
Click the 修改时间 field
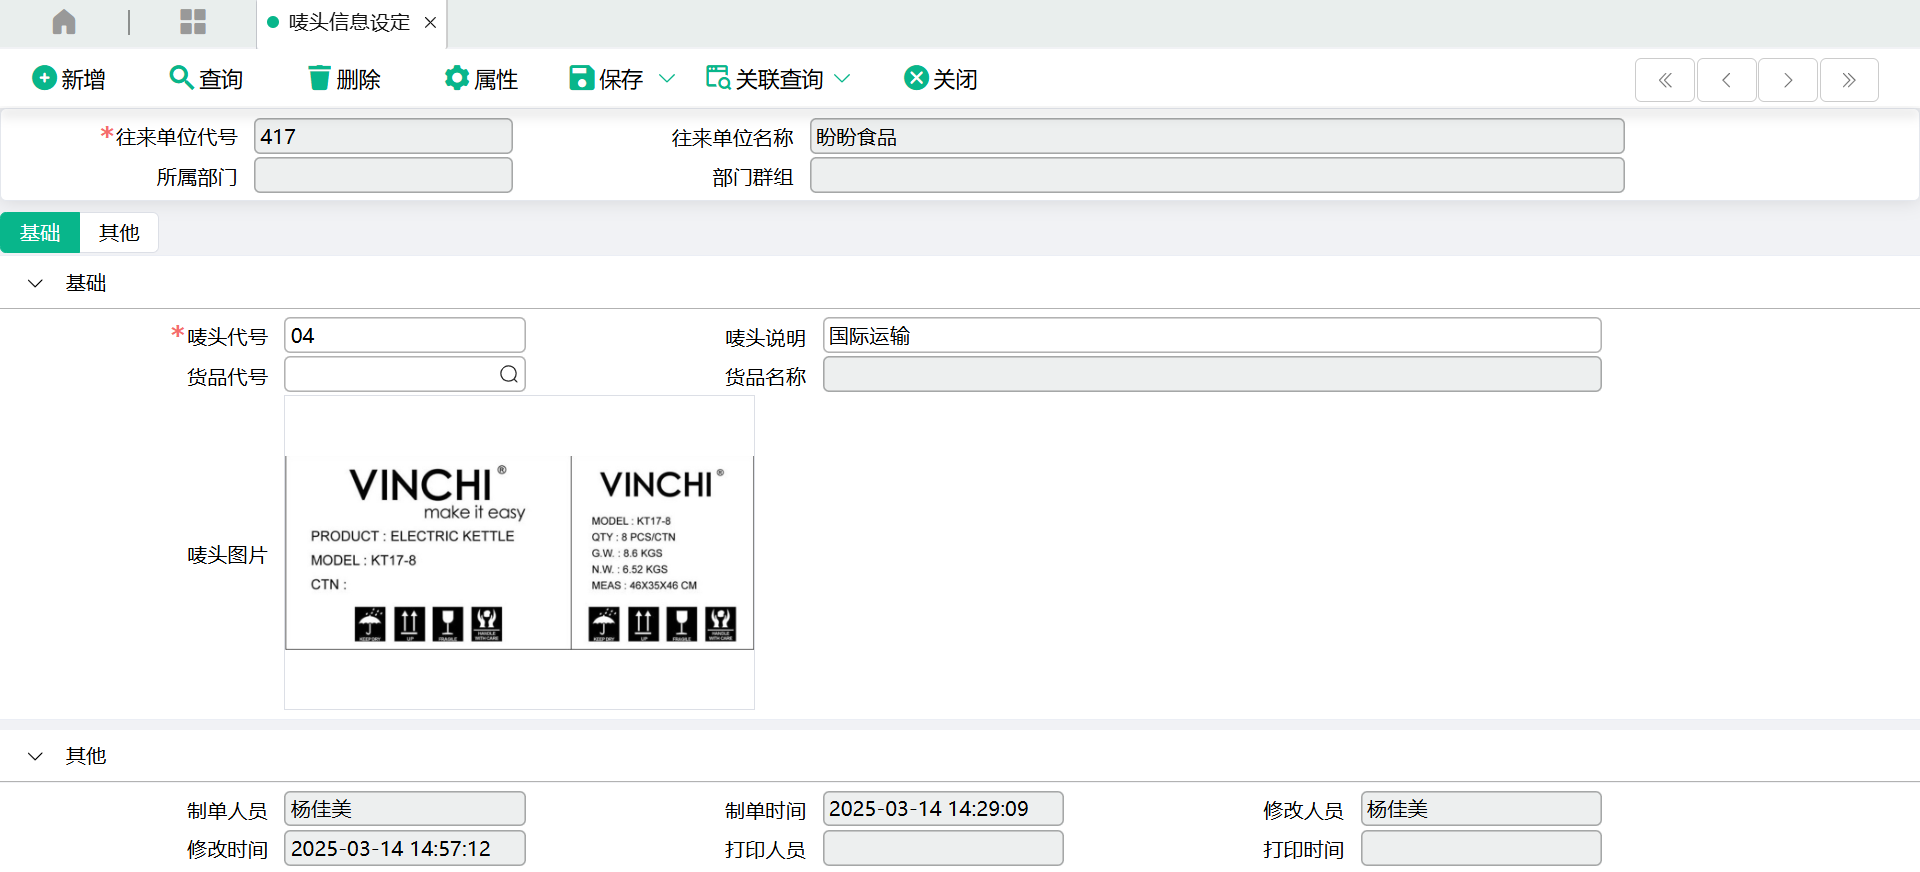pyautogui.click(x=405, y=849)
